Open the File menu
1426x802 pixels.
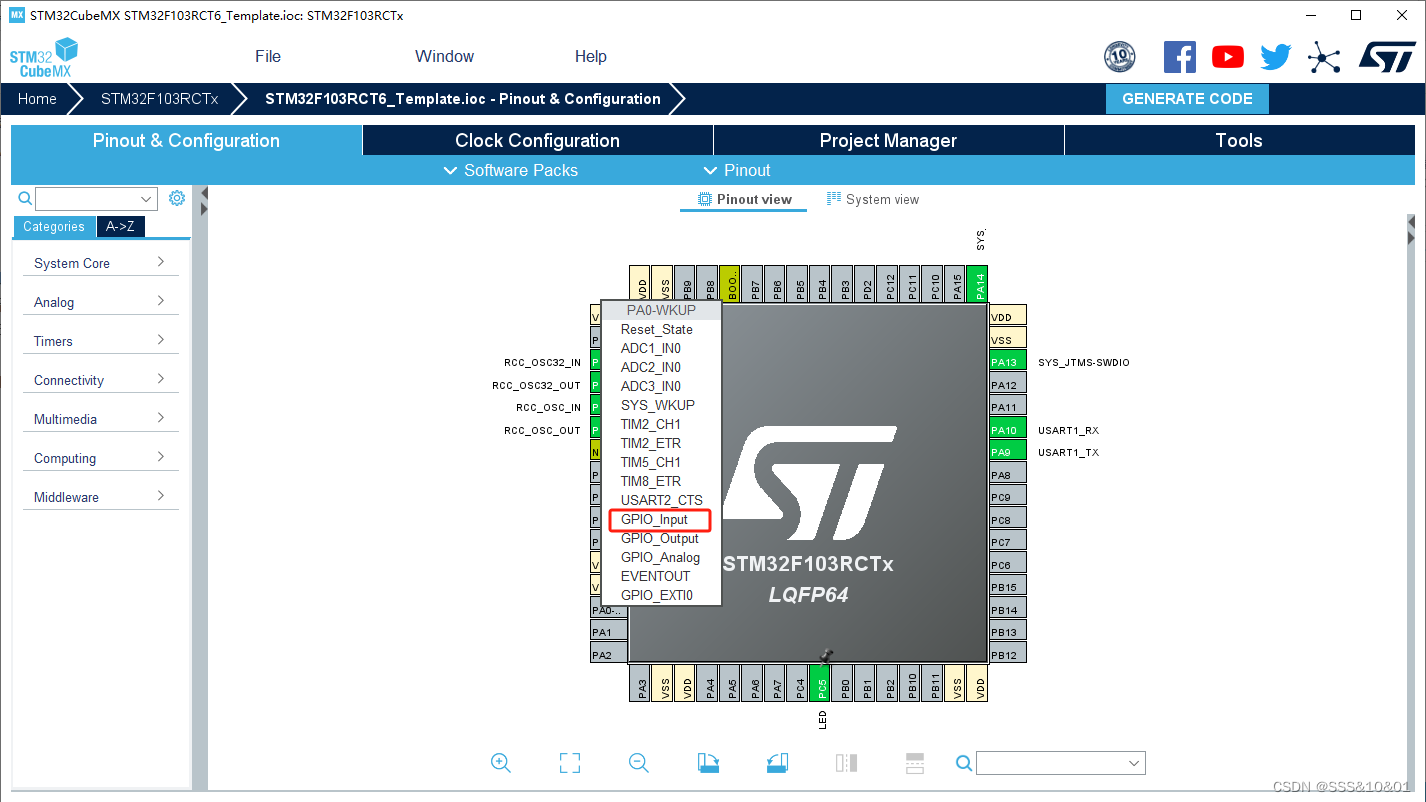point(268,56)
